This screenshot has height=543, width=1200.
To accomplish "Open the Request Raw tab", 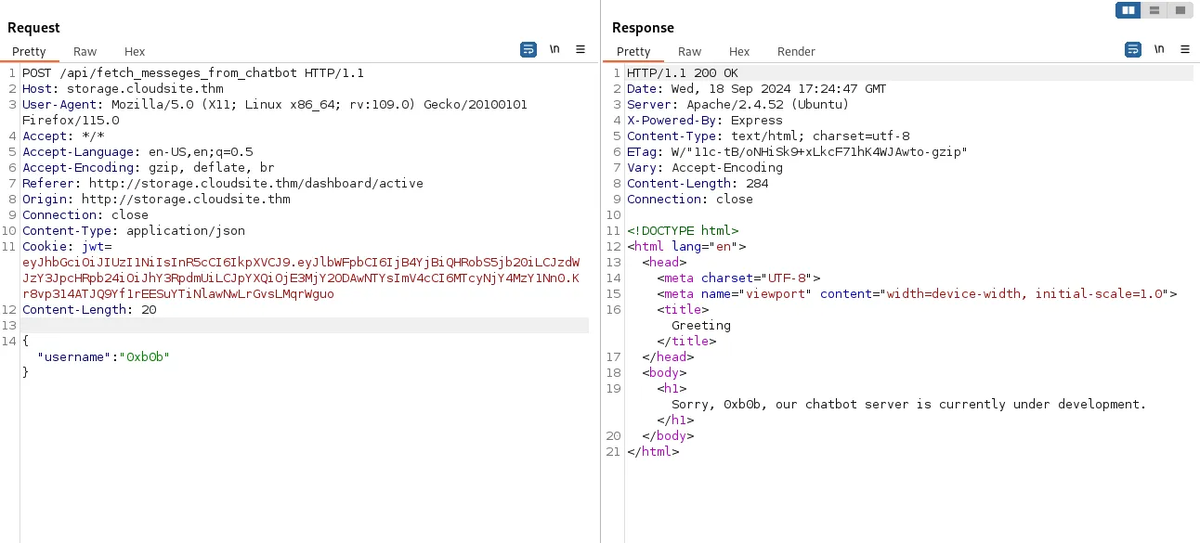I will 85,51.
